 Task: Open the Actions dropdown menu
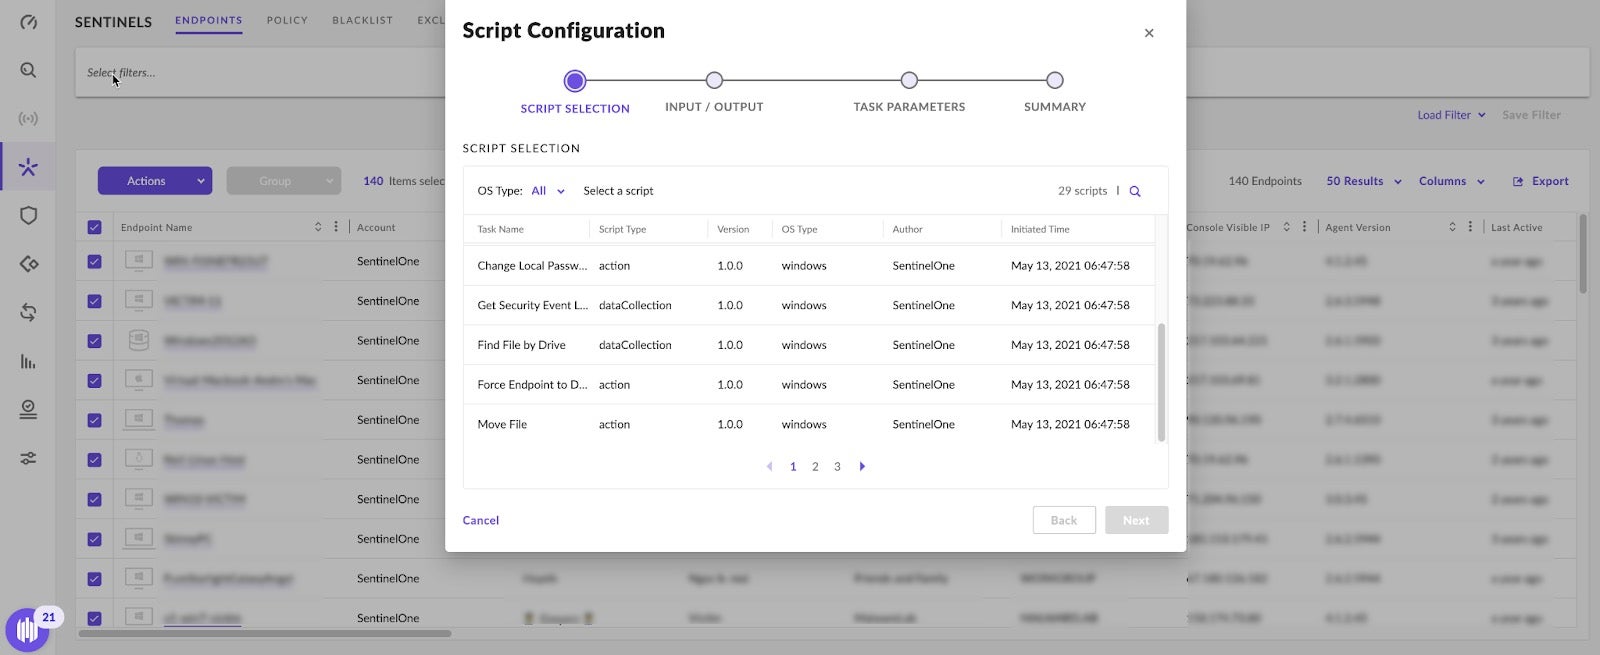coord(155,181)
